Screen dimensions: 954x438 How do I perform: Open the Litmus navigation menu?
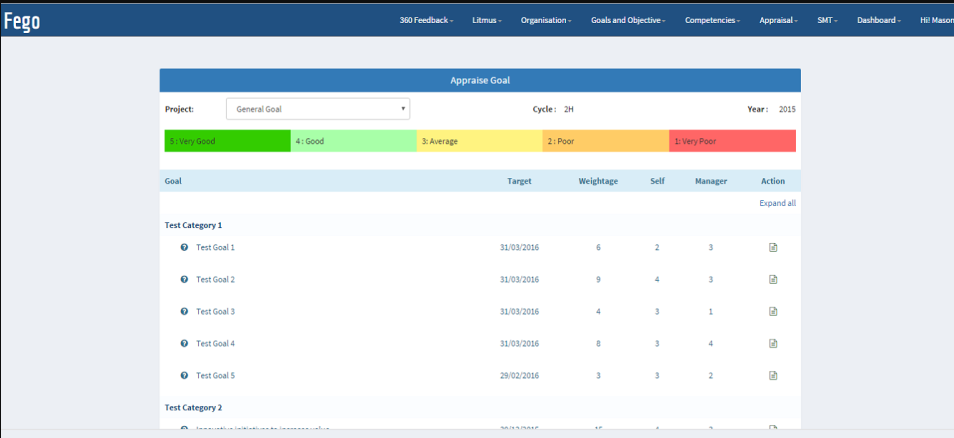tap(487, 20)
